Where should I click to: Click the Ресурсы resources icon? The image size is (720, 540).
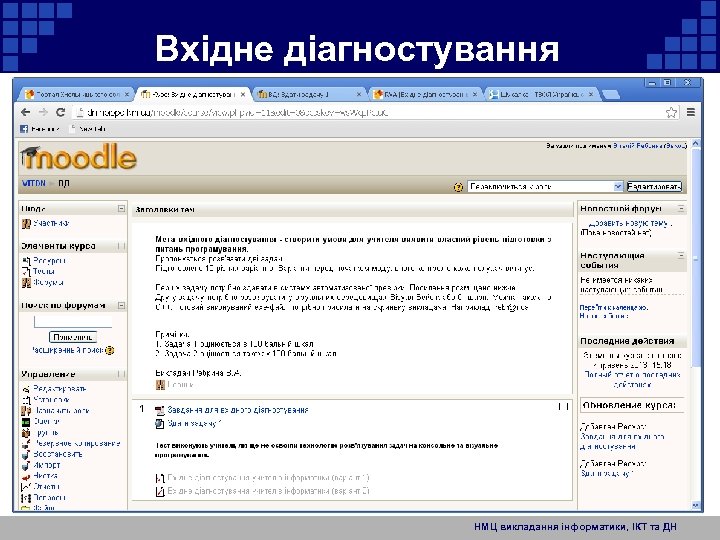pos(26,261)
